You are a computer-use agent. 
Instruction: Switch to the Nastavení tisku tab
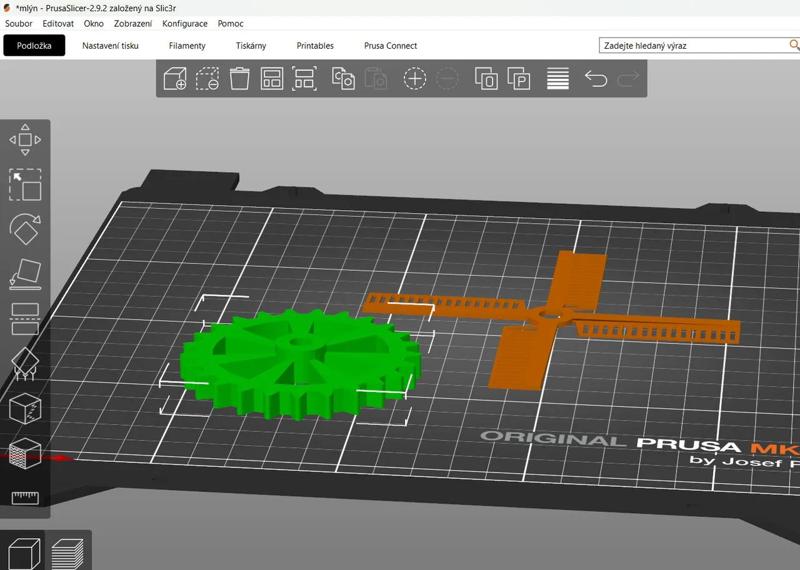(110, 46)
